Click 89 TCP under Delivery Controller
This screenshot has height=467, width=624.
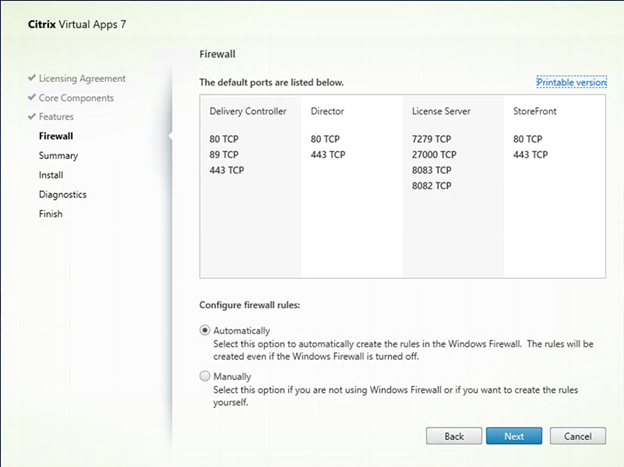pyautogui.click(x=224, y=155)
